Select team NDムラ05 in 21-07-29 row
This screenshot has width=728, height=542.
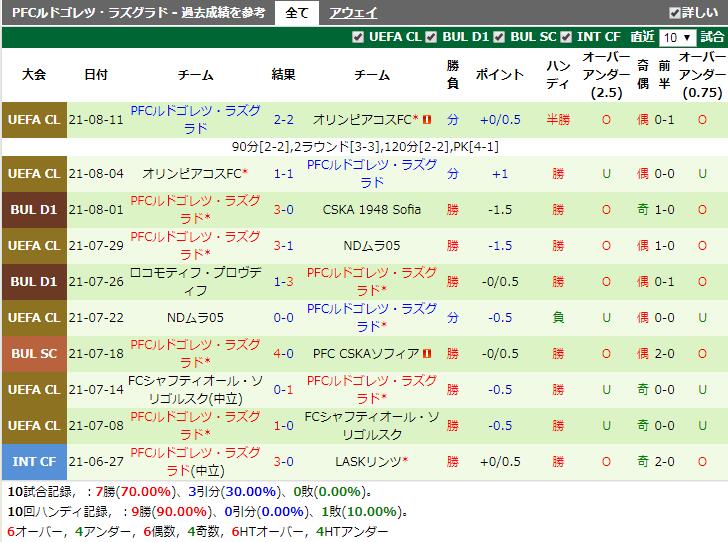click(371, 246)
